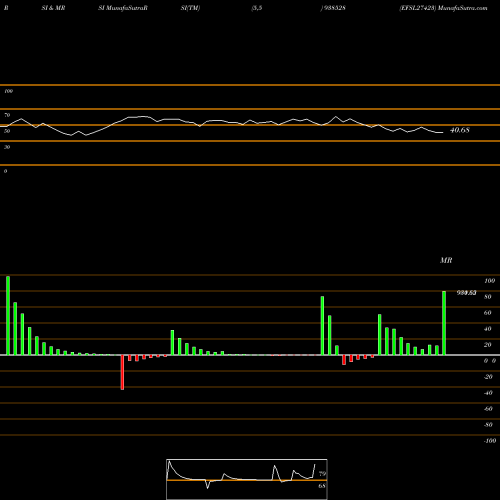
Task: Click the RSI axis label 30
Action: click(x=7, y=147)
